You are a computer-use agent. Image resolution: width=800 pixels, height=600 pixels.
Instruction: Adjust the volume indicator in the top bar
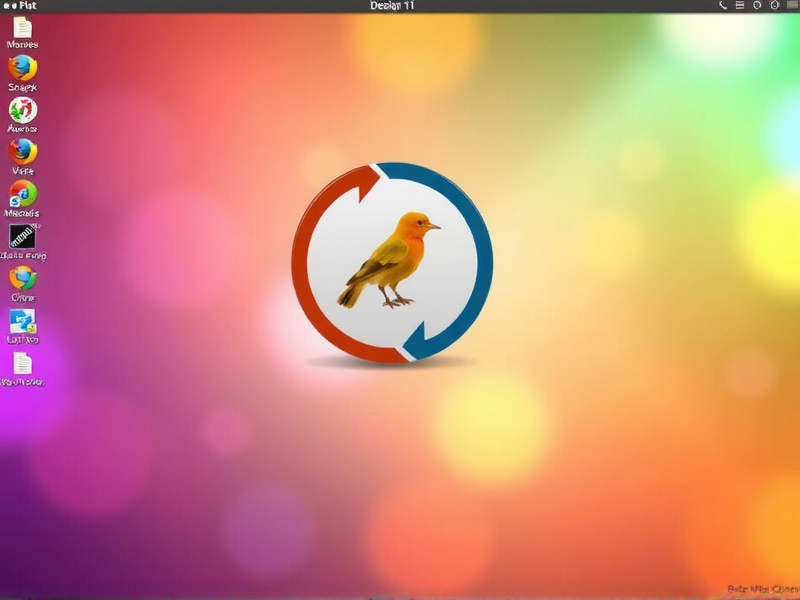[757, 6]
